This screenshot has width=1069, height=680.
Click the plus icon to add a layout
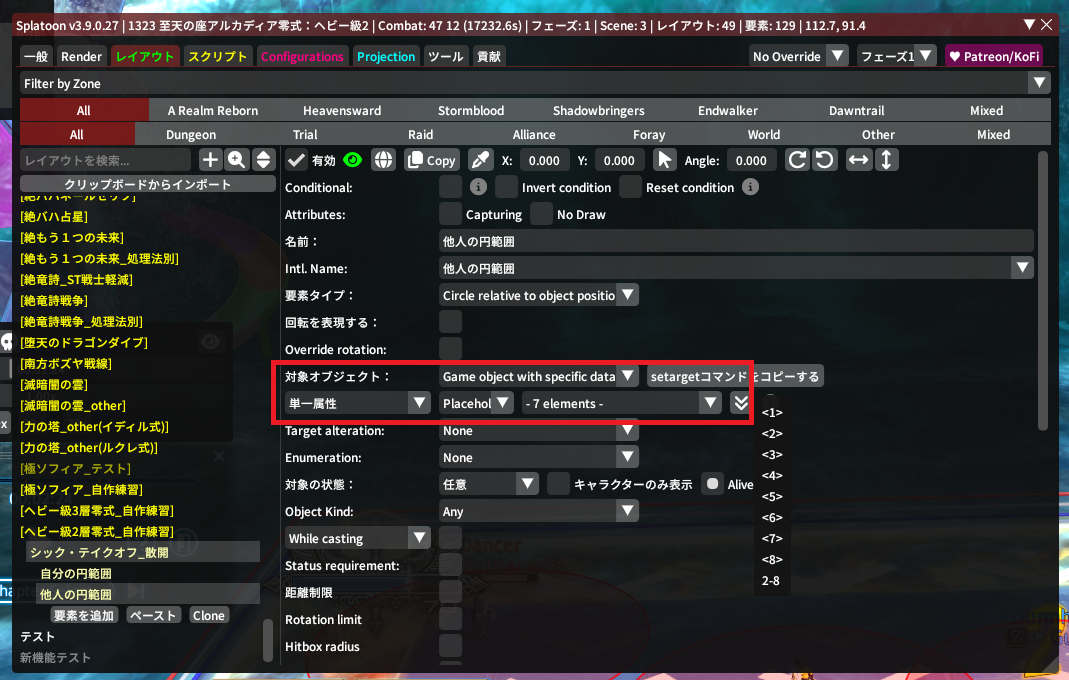click(210, 160)
